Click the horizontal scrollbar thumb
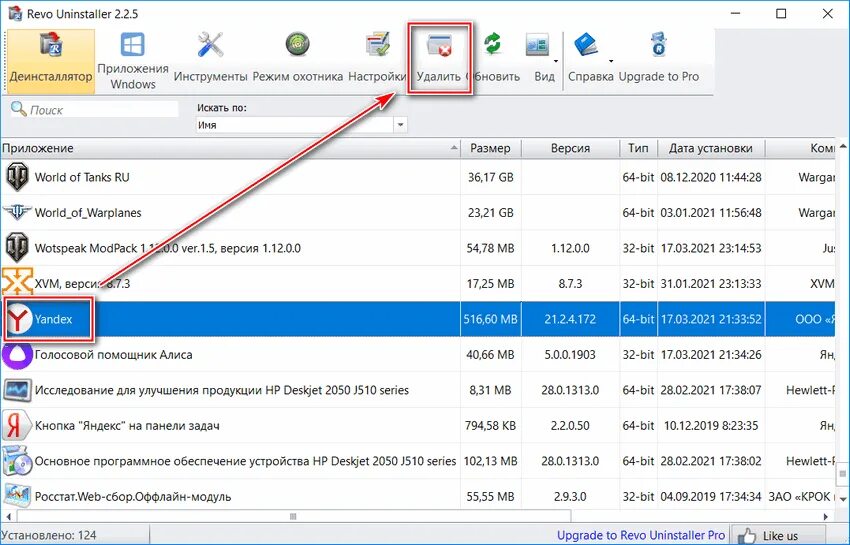850x545 pixels. click(x=293, y=516)
